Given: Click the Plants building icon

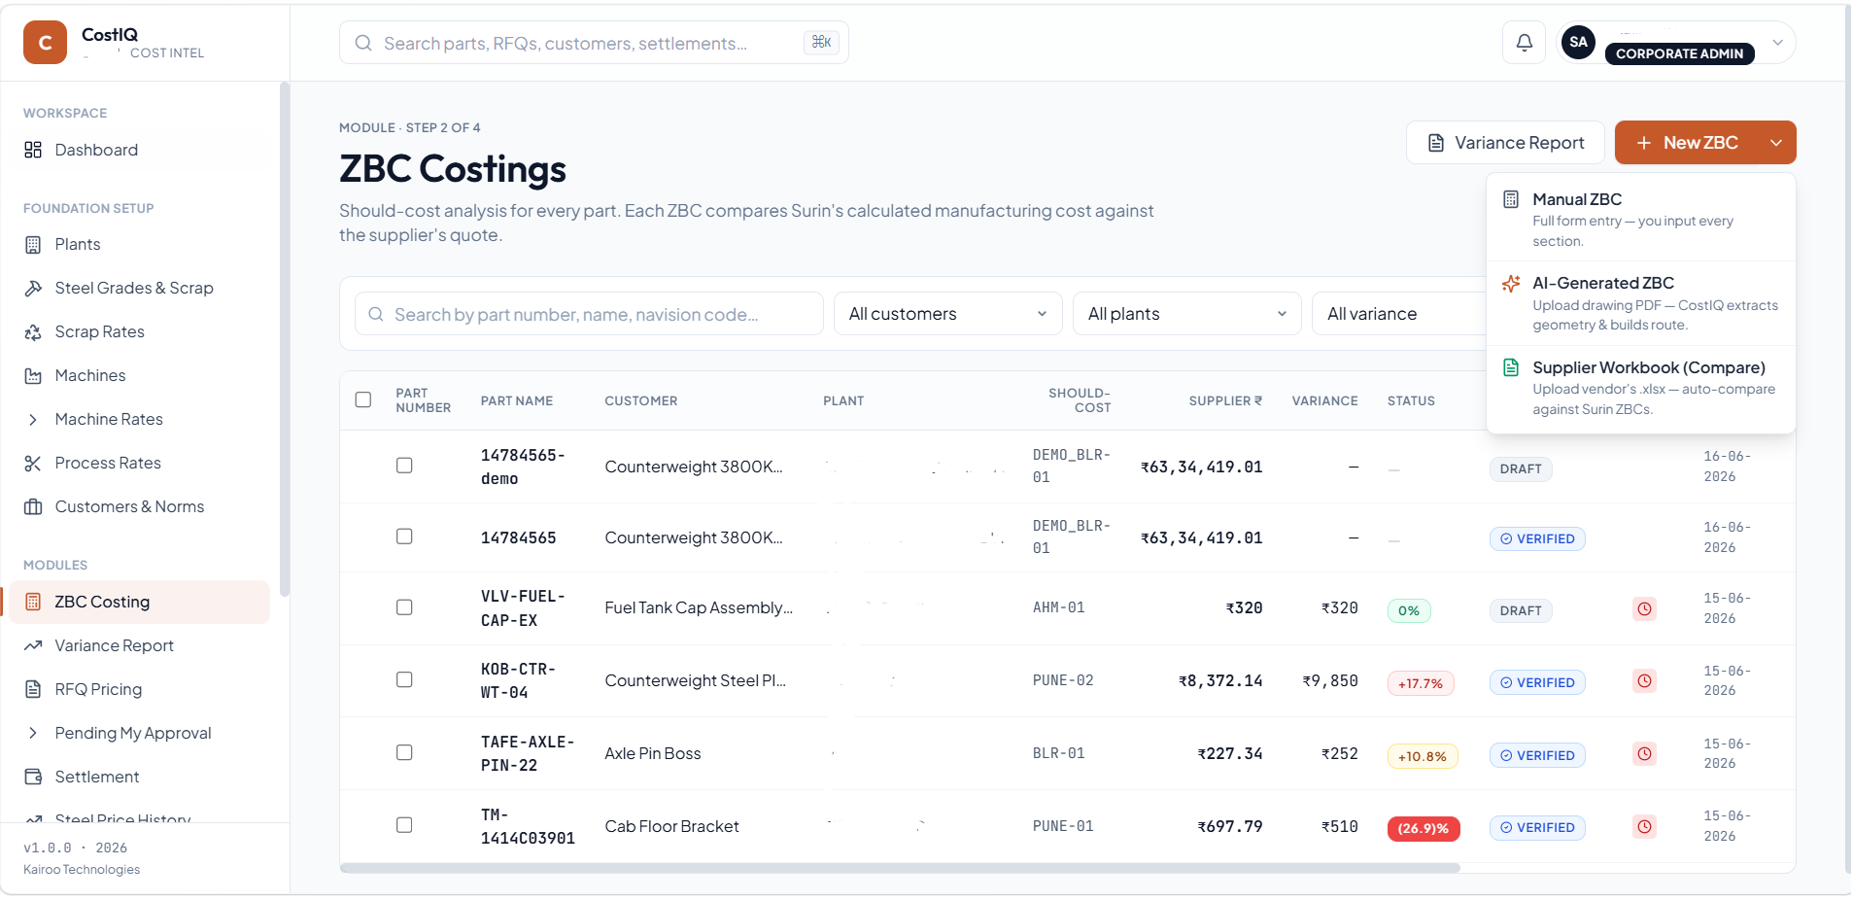Looking at the screenshot, I should point(33,245).
